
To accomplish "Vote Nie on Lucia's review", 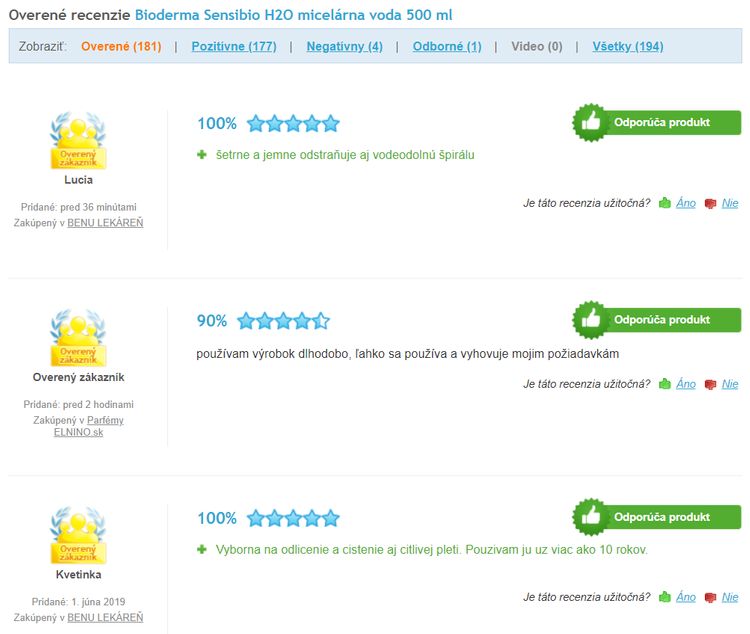I will (730, 203).
